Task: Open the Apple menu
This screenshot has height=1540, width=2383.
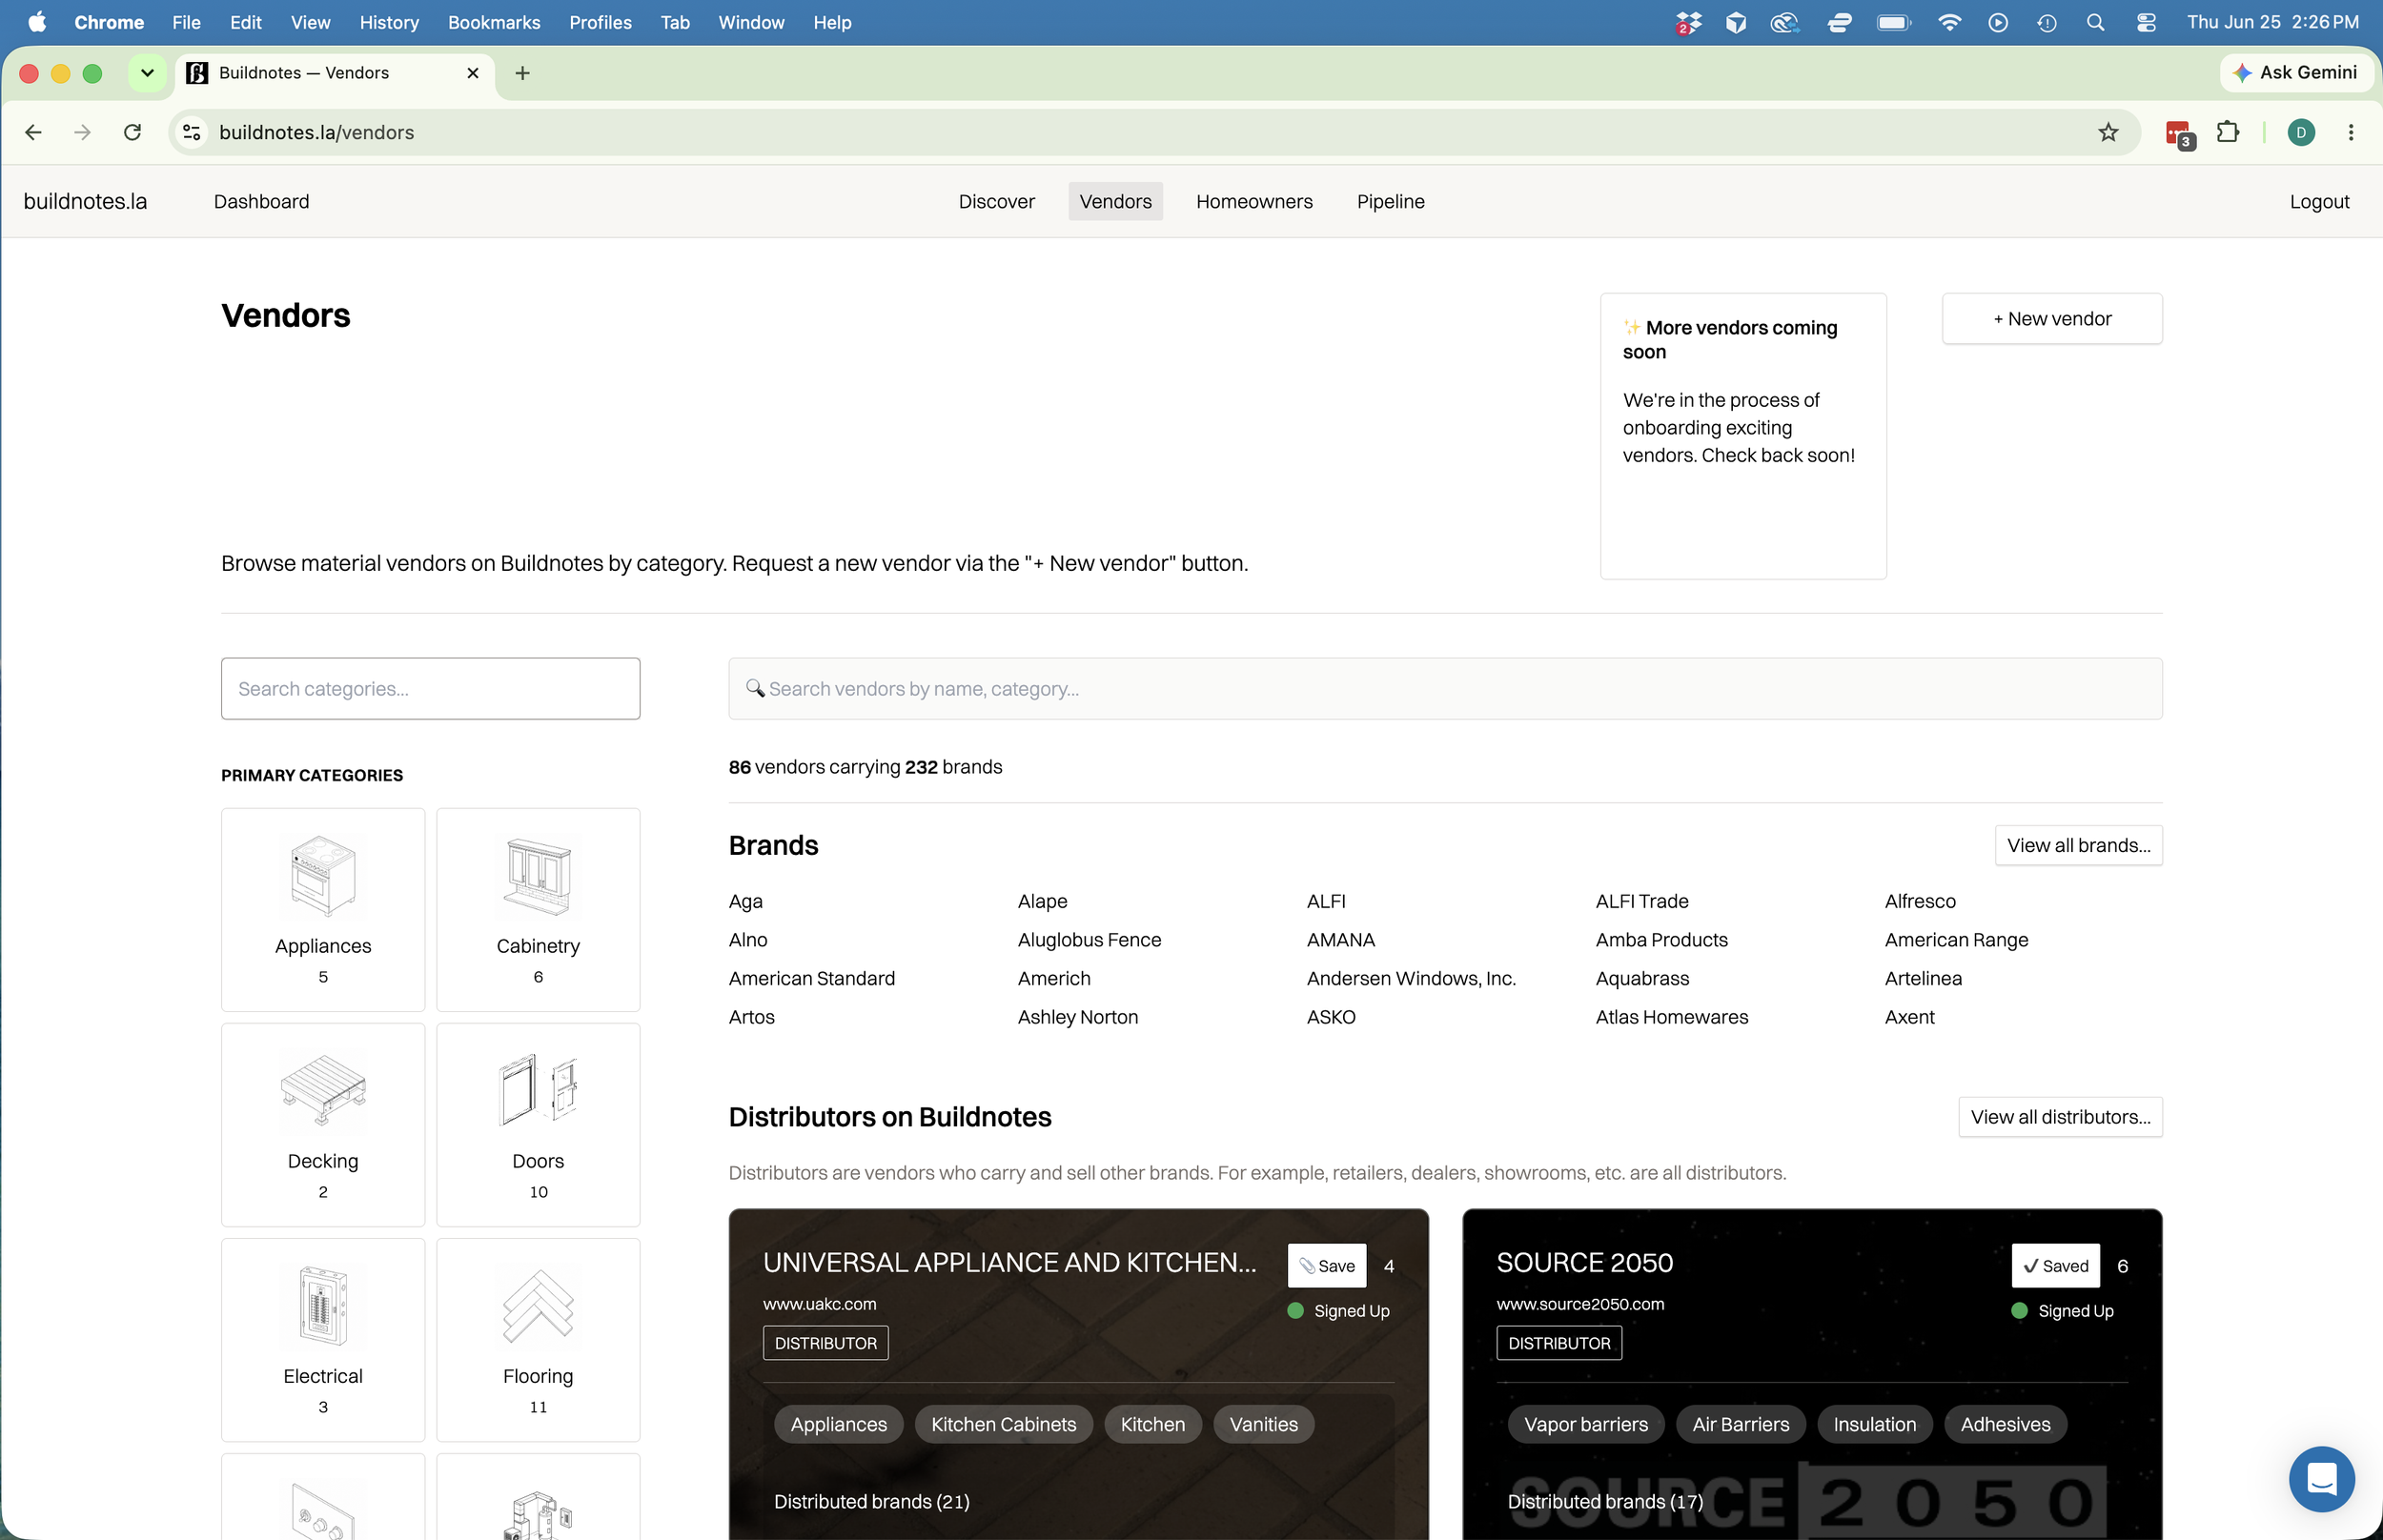Action: click(x=37, y=22)
